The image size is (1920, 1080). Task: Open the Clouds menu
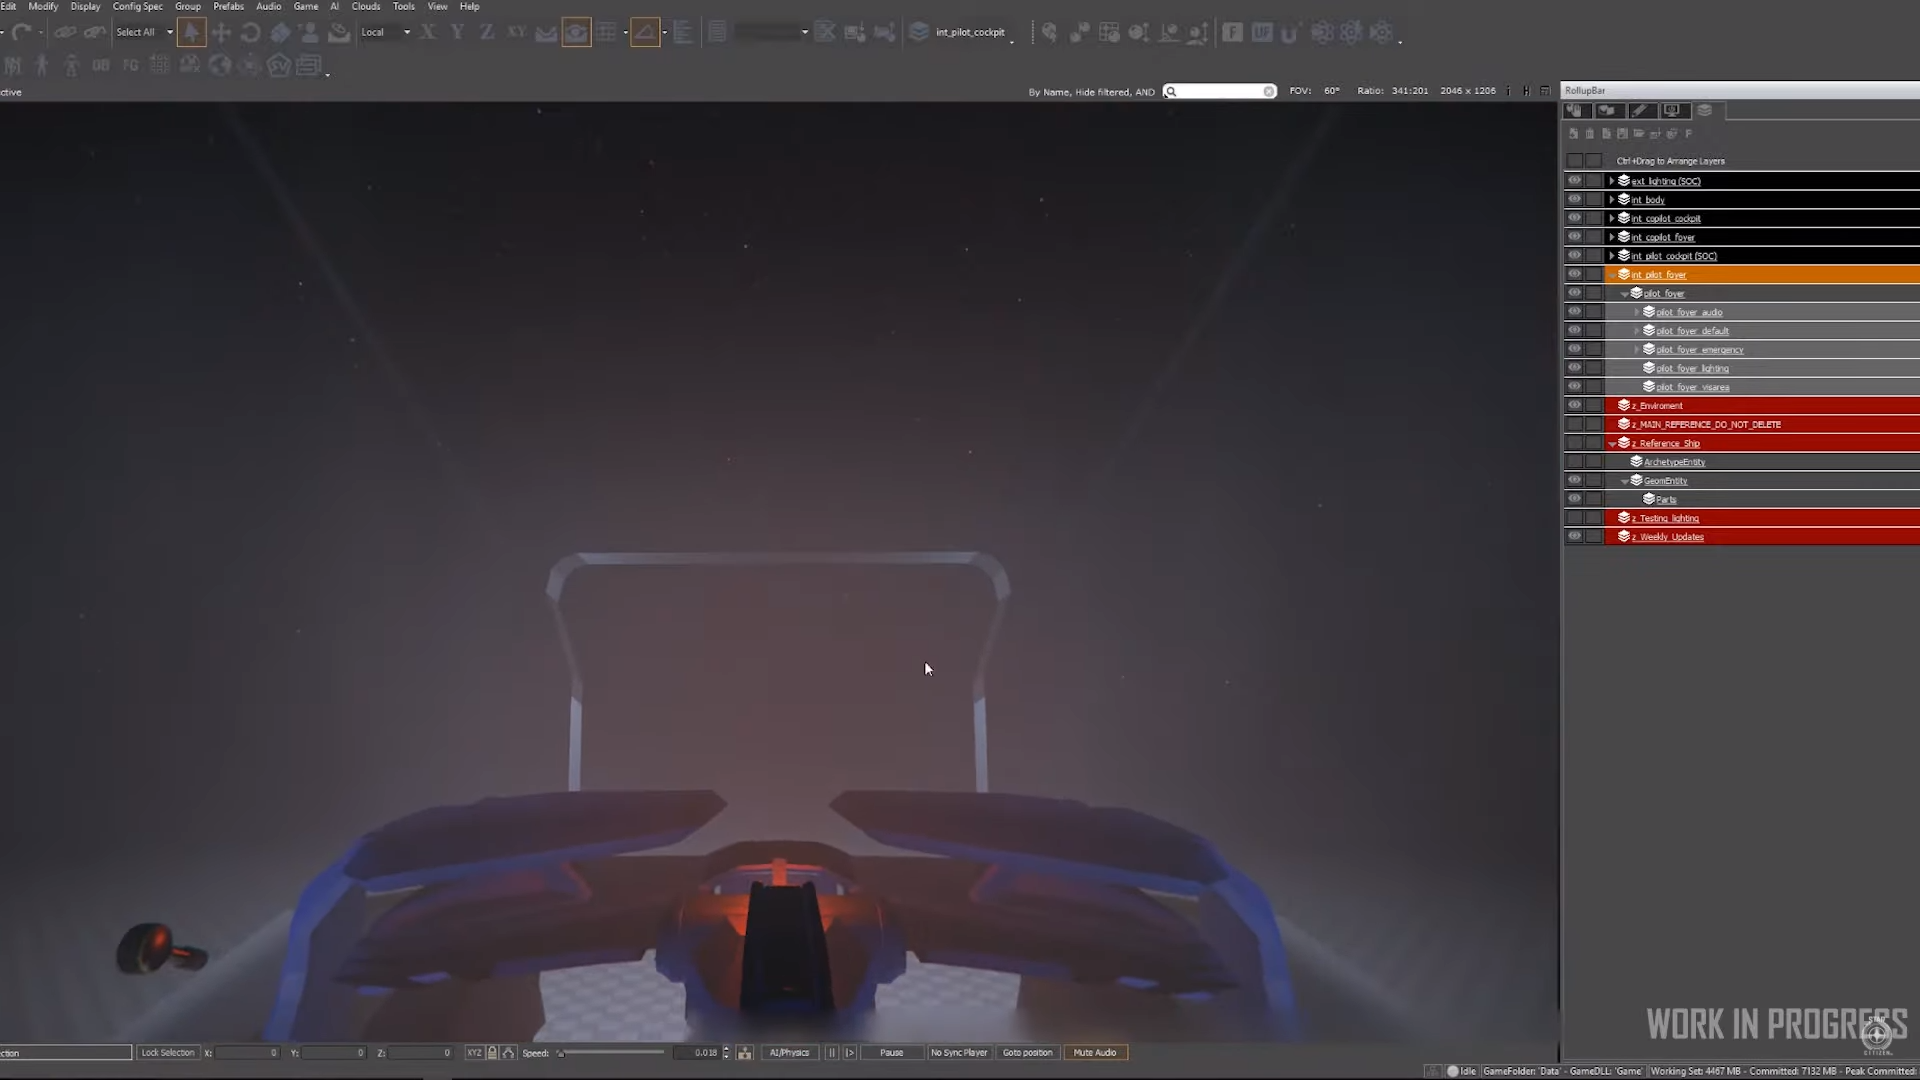click(x=365, y=6)
